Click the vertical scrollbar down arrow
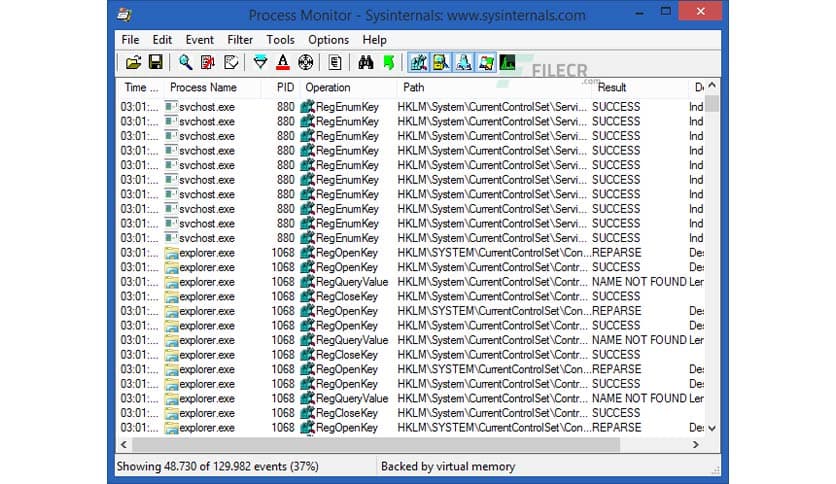 pos(712,428)
